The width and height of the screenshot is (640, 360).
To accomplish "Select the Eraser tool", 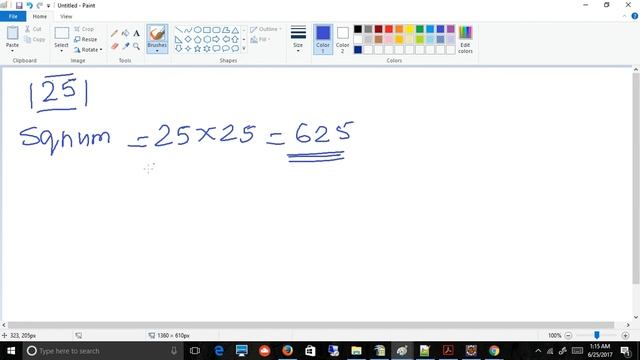I will tap(115, 47).
